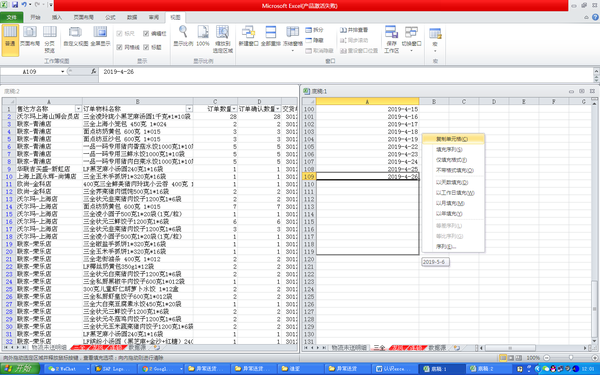This screenshot has height=375, width=600.
Task: Click the horizontal scrollbar in 底稿:1 window
Action: pyautogui.click(x=510, y=348)
